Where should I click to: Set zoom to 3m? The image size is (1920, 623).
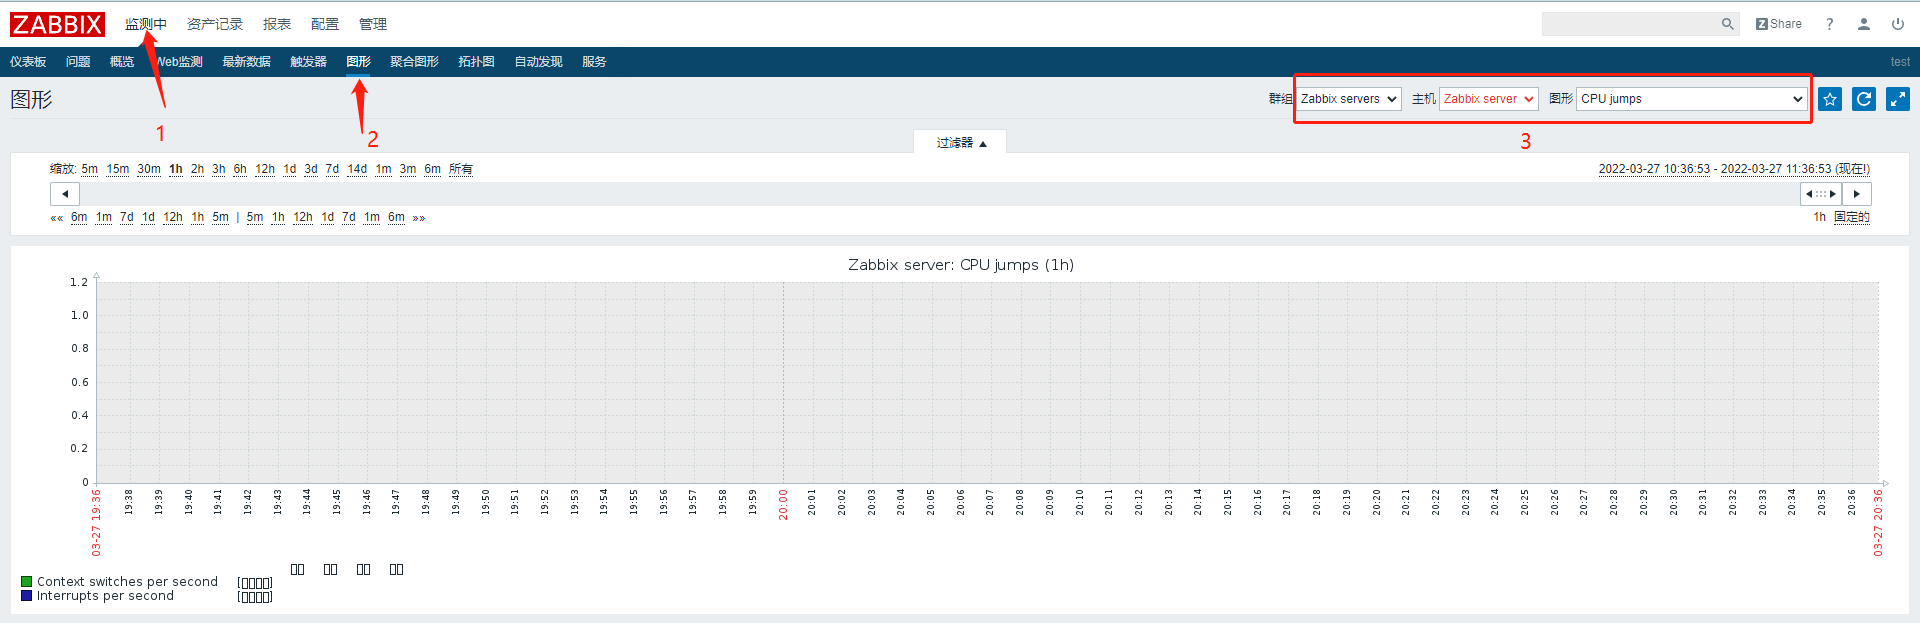(408, 169)
